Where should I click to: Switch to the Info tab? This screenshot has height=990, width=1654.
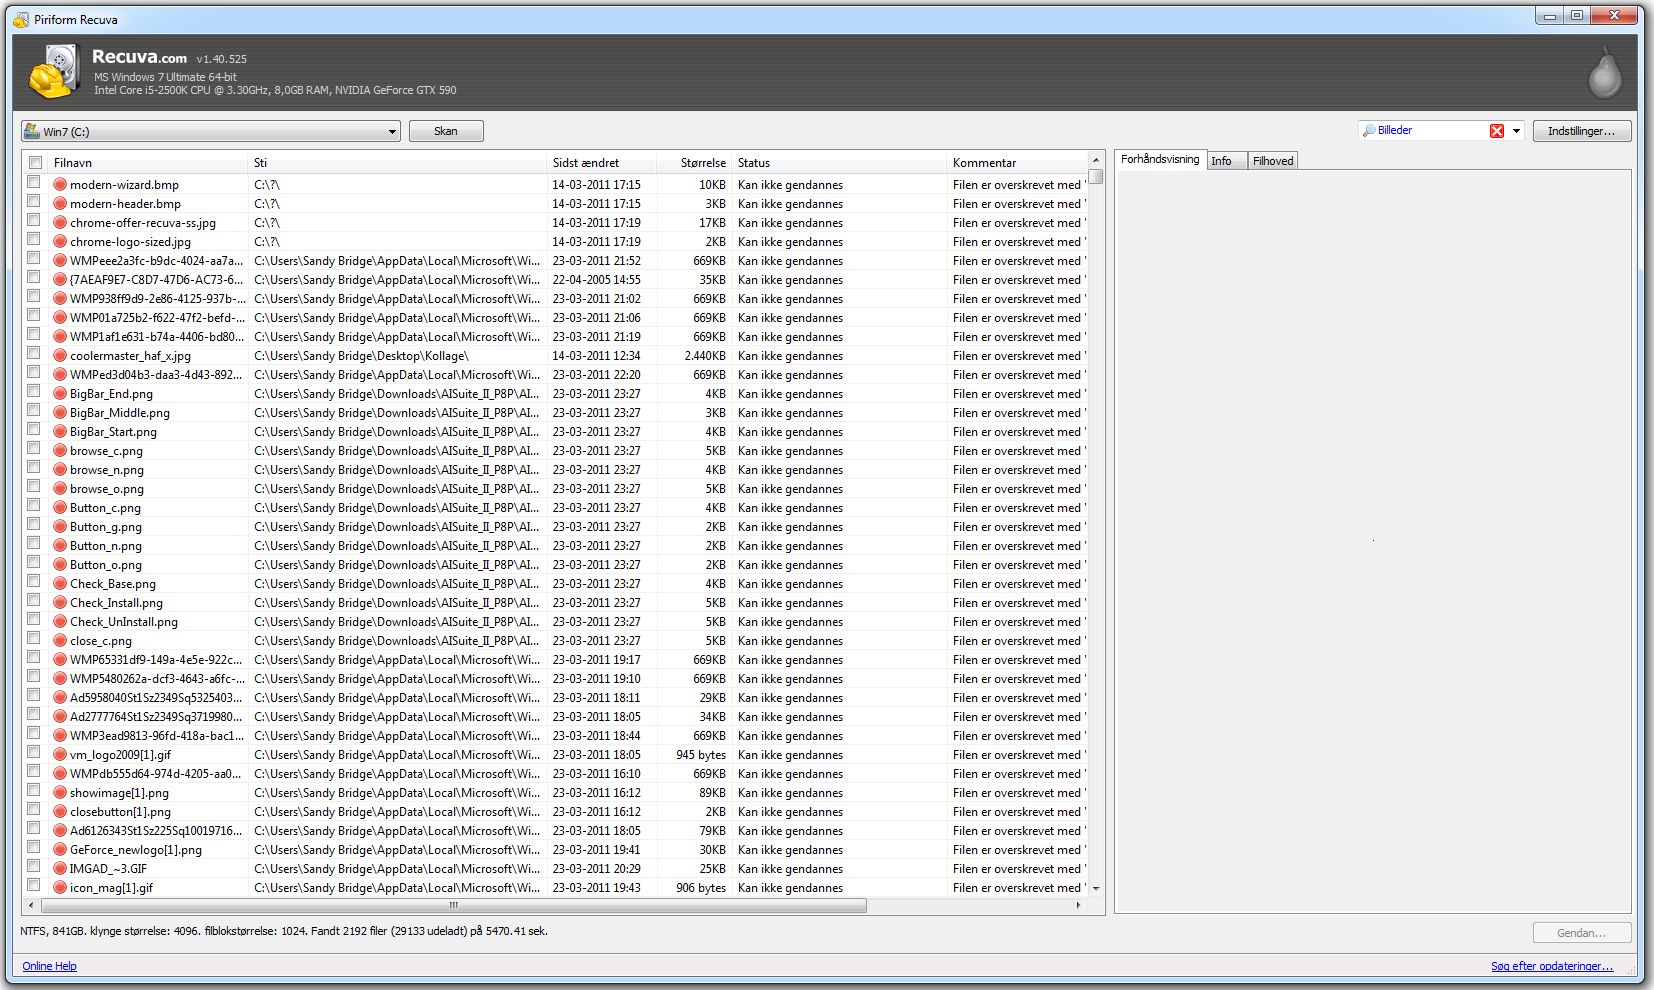pos(1222,161)
